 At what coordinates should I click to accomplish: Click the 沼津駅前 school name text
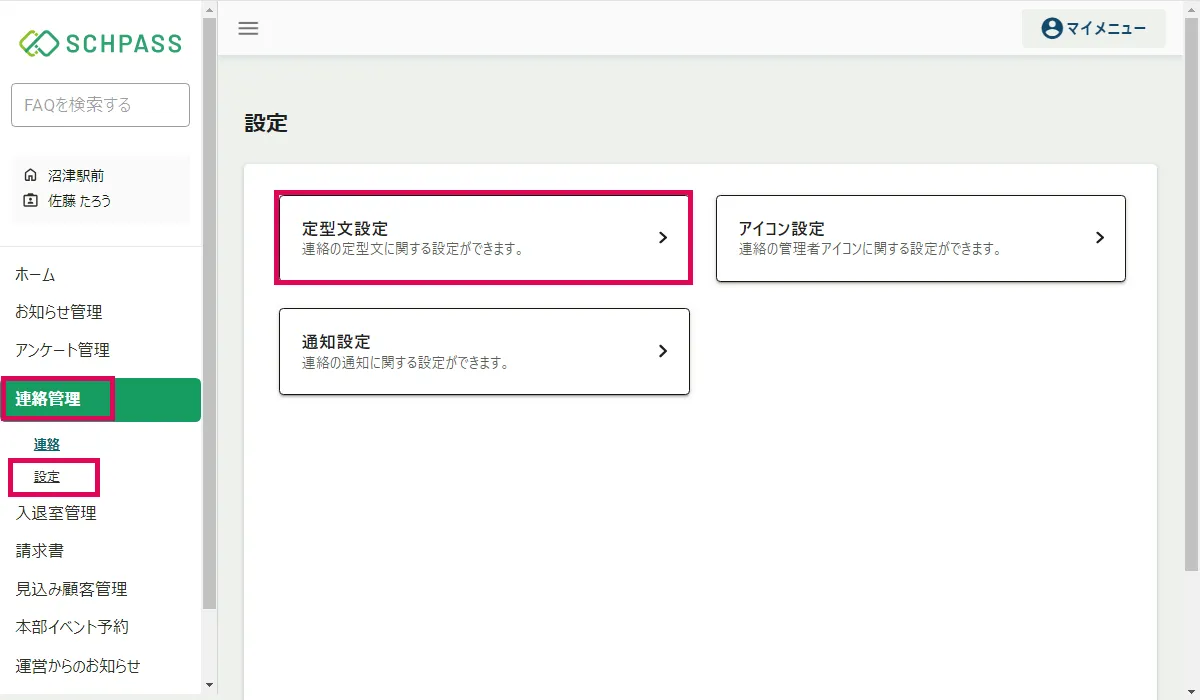76,175
